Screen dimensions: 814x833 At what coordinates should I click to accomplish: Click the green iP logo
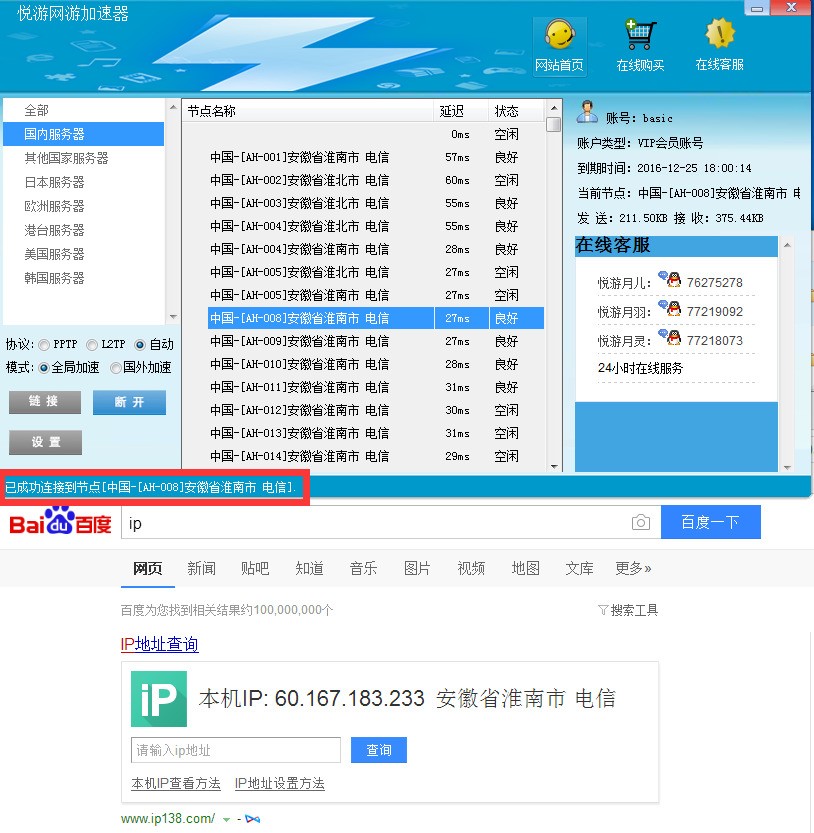coord(159,699)
